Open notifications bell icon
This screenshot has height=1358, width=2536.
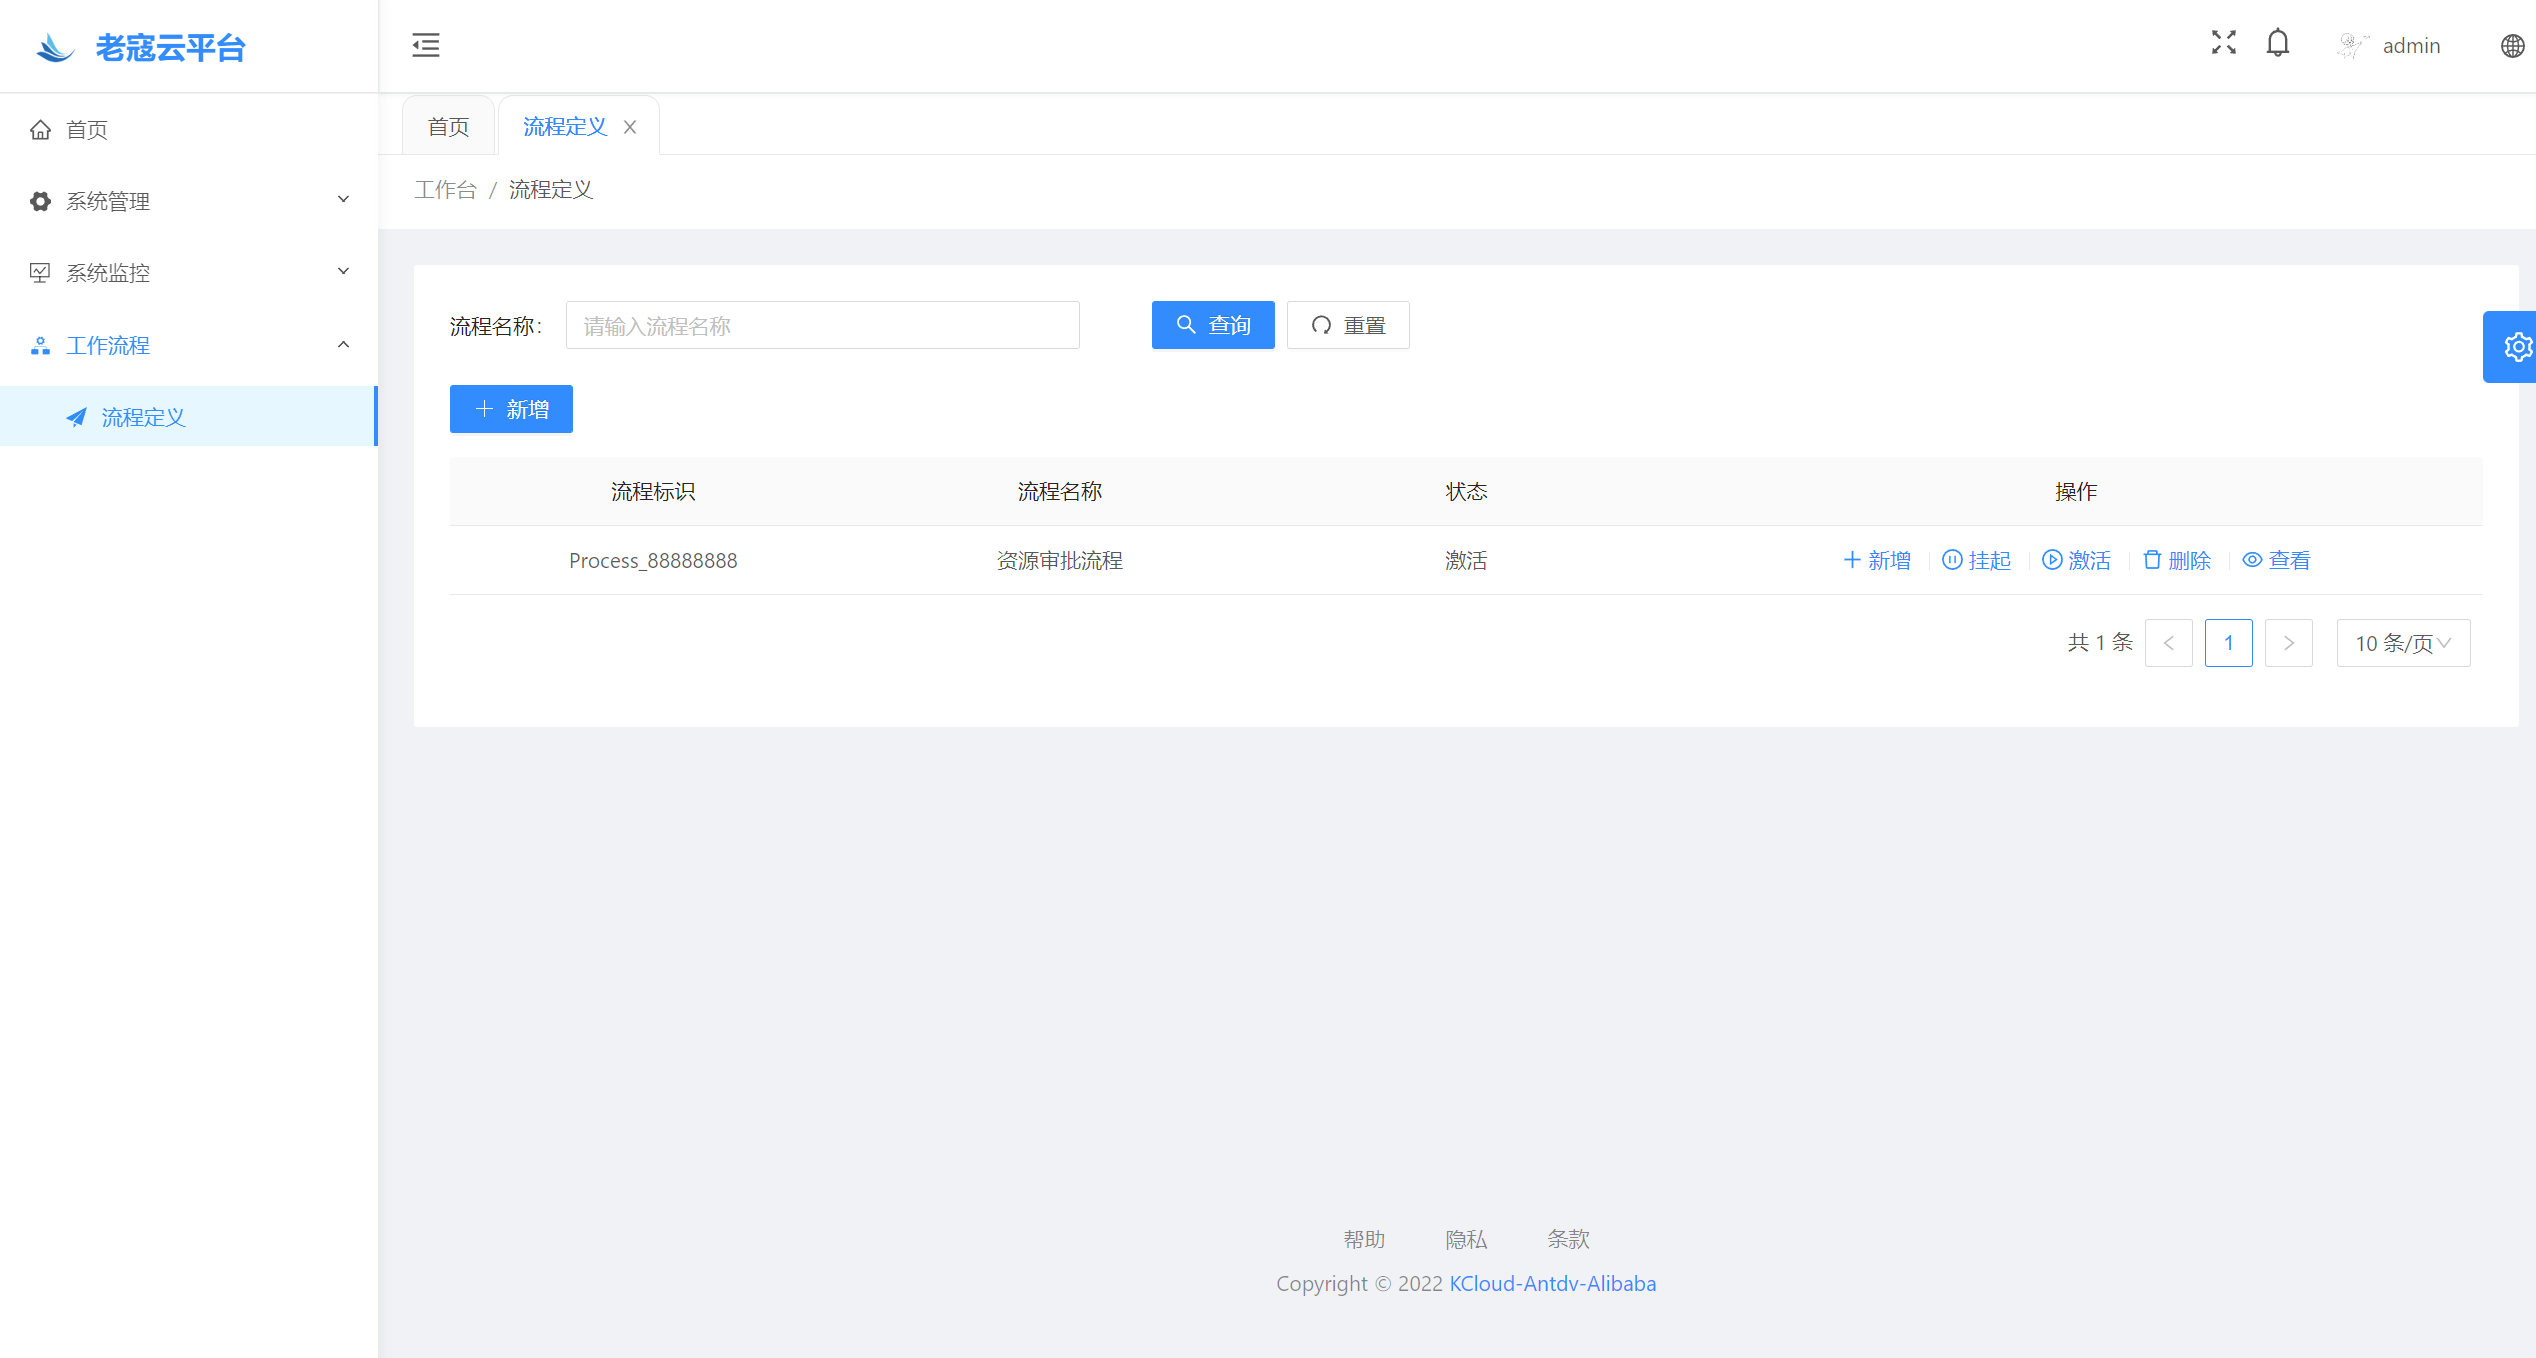point(2278,43)
